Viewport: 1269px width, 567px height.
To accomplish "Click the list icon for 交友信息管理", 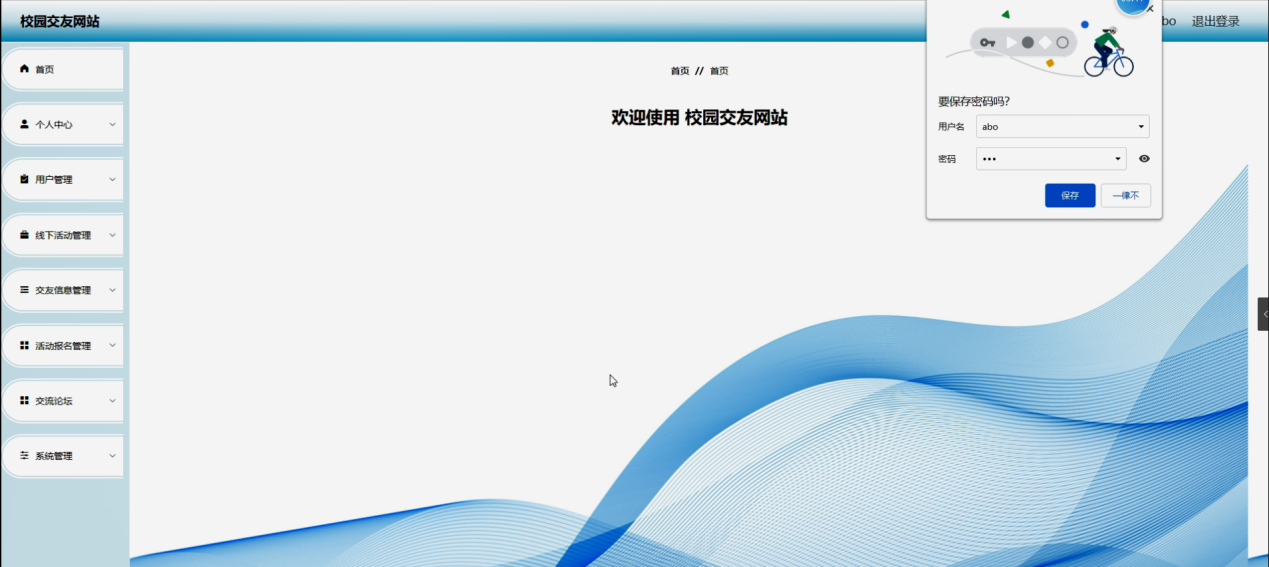I will click(x=24, y=290).
